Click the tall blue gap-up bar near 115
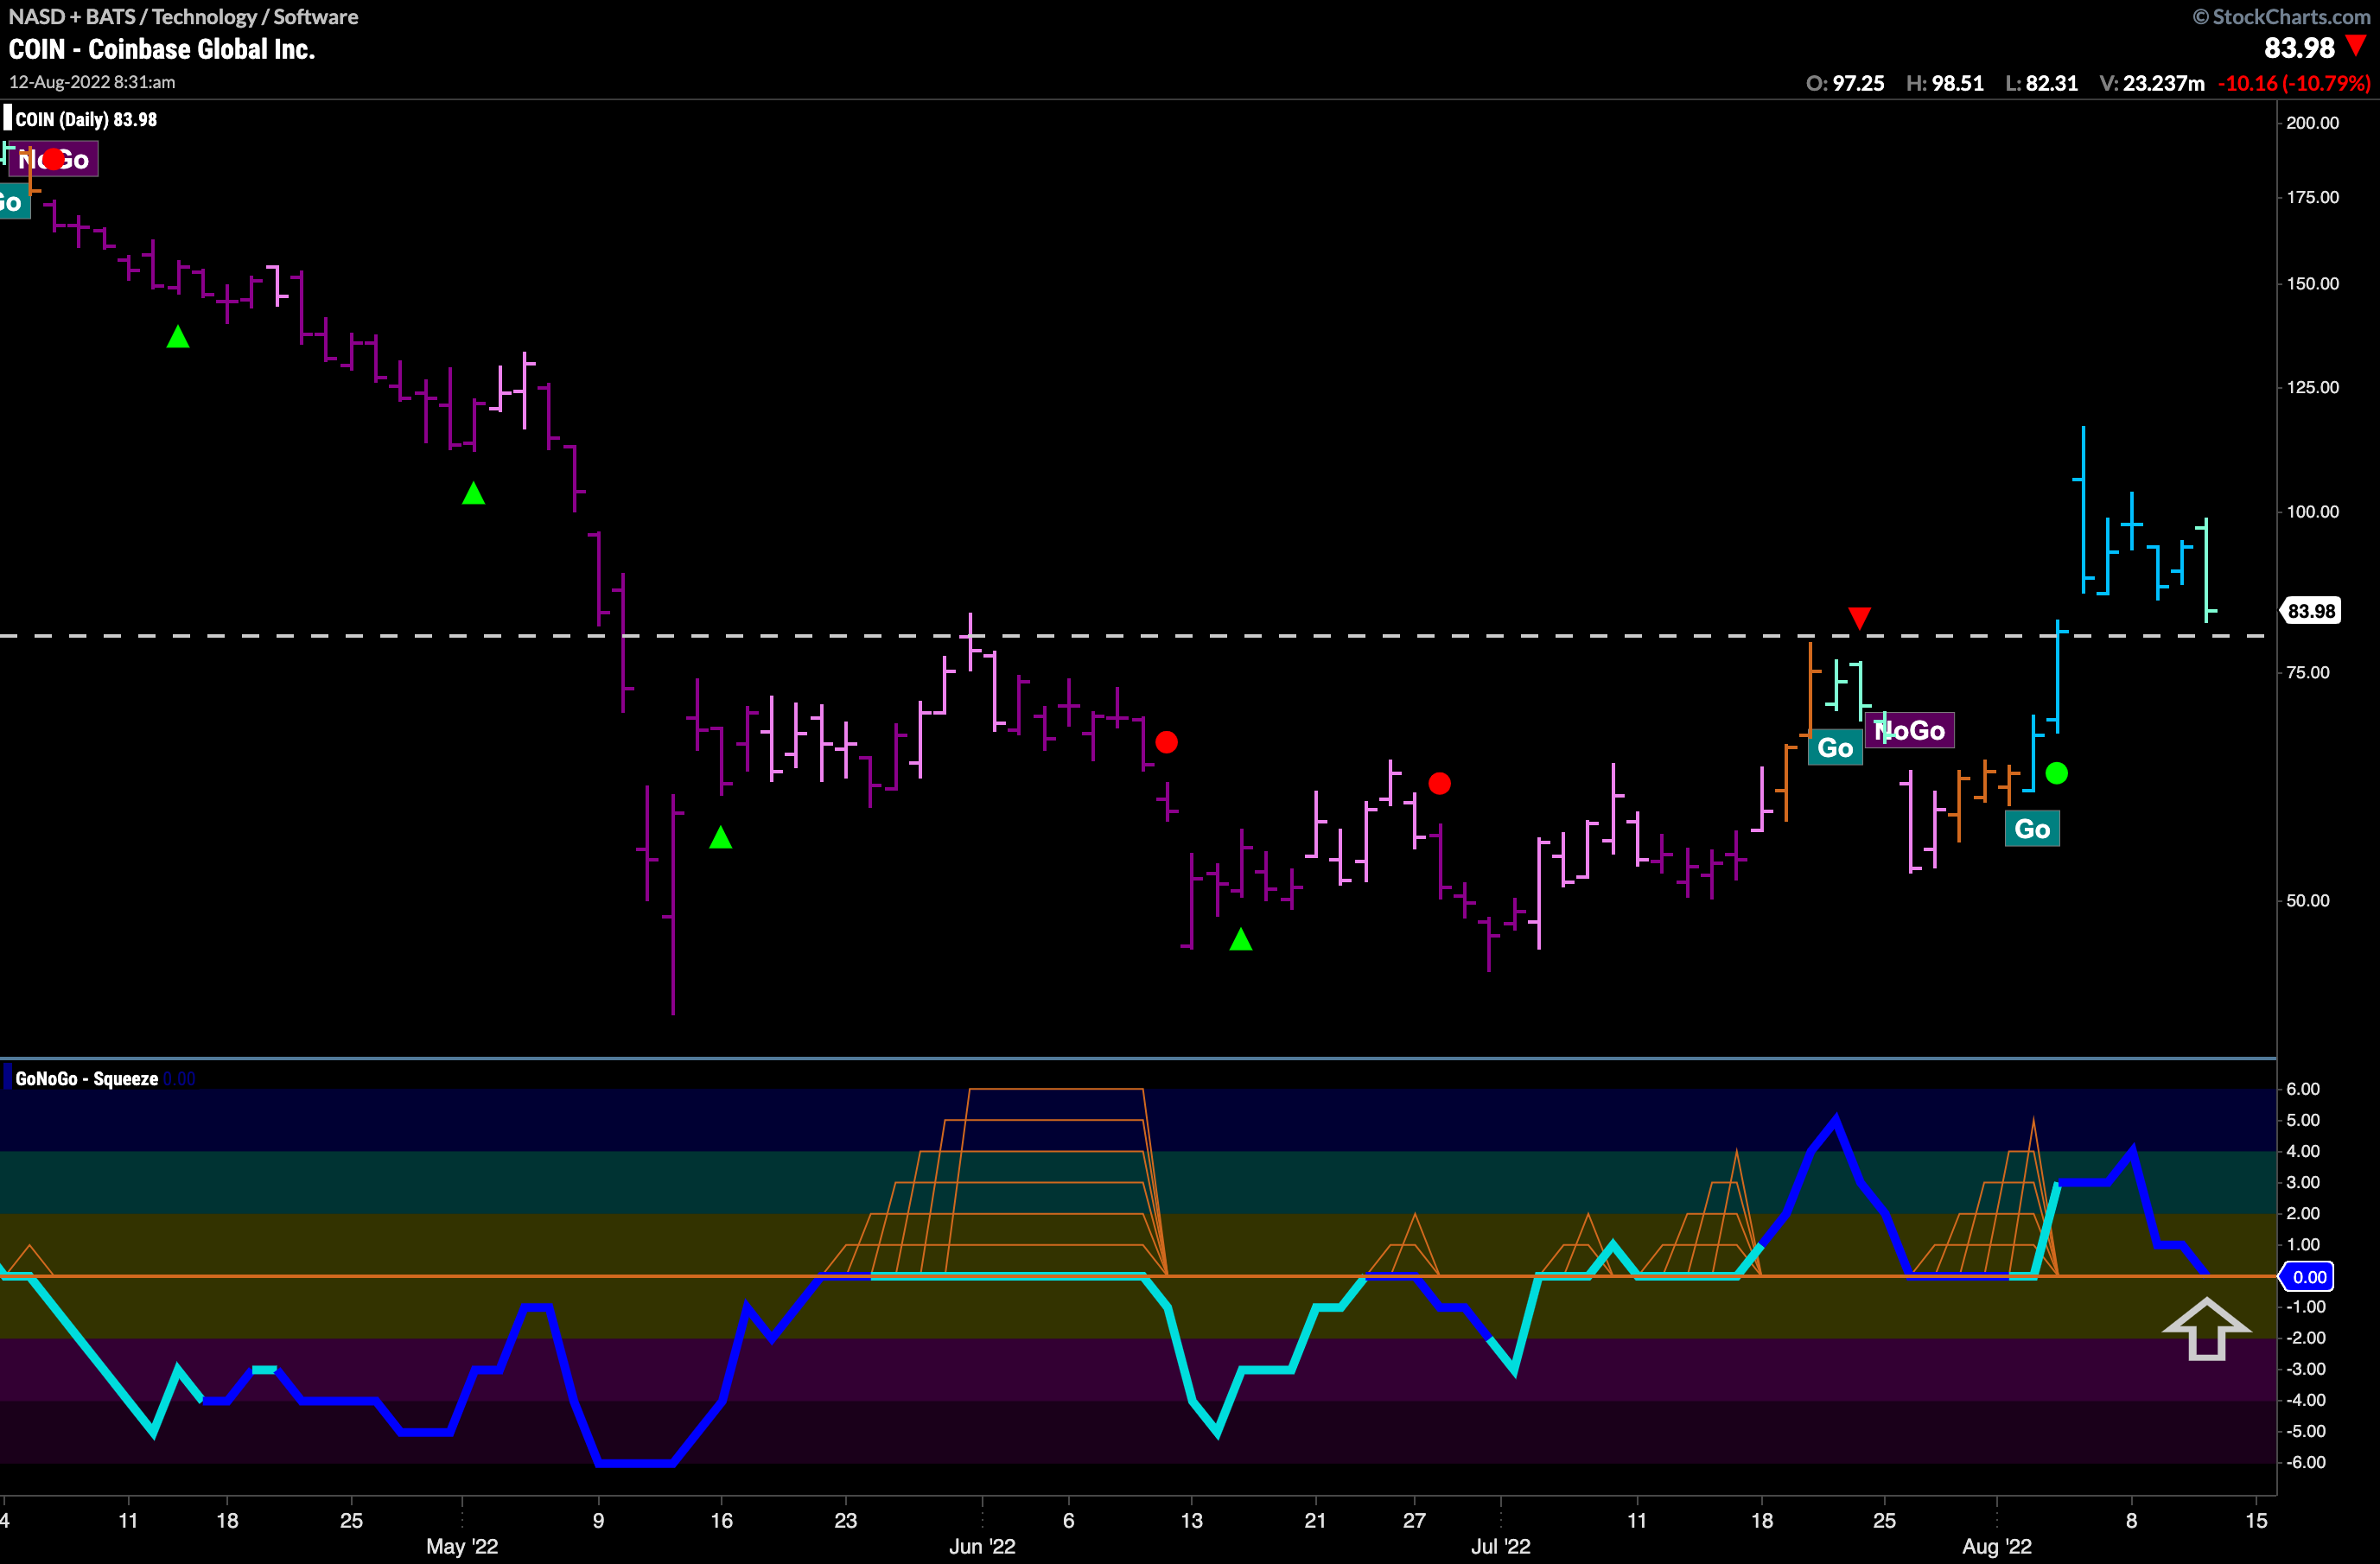 pos(2083,509)
